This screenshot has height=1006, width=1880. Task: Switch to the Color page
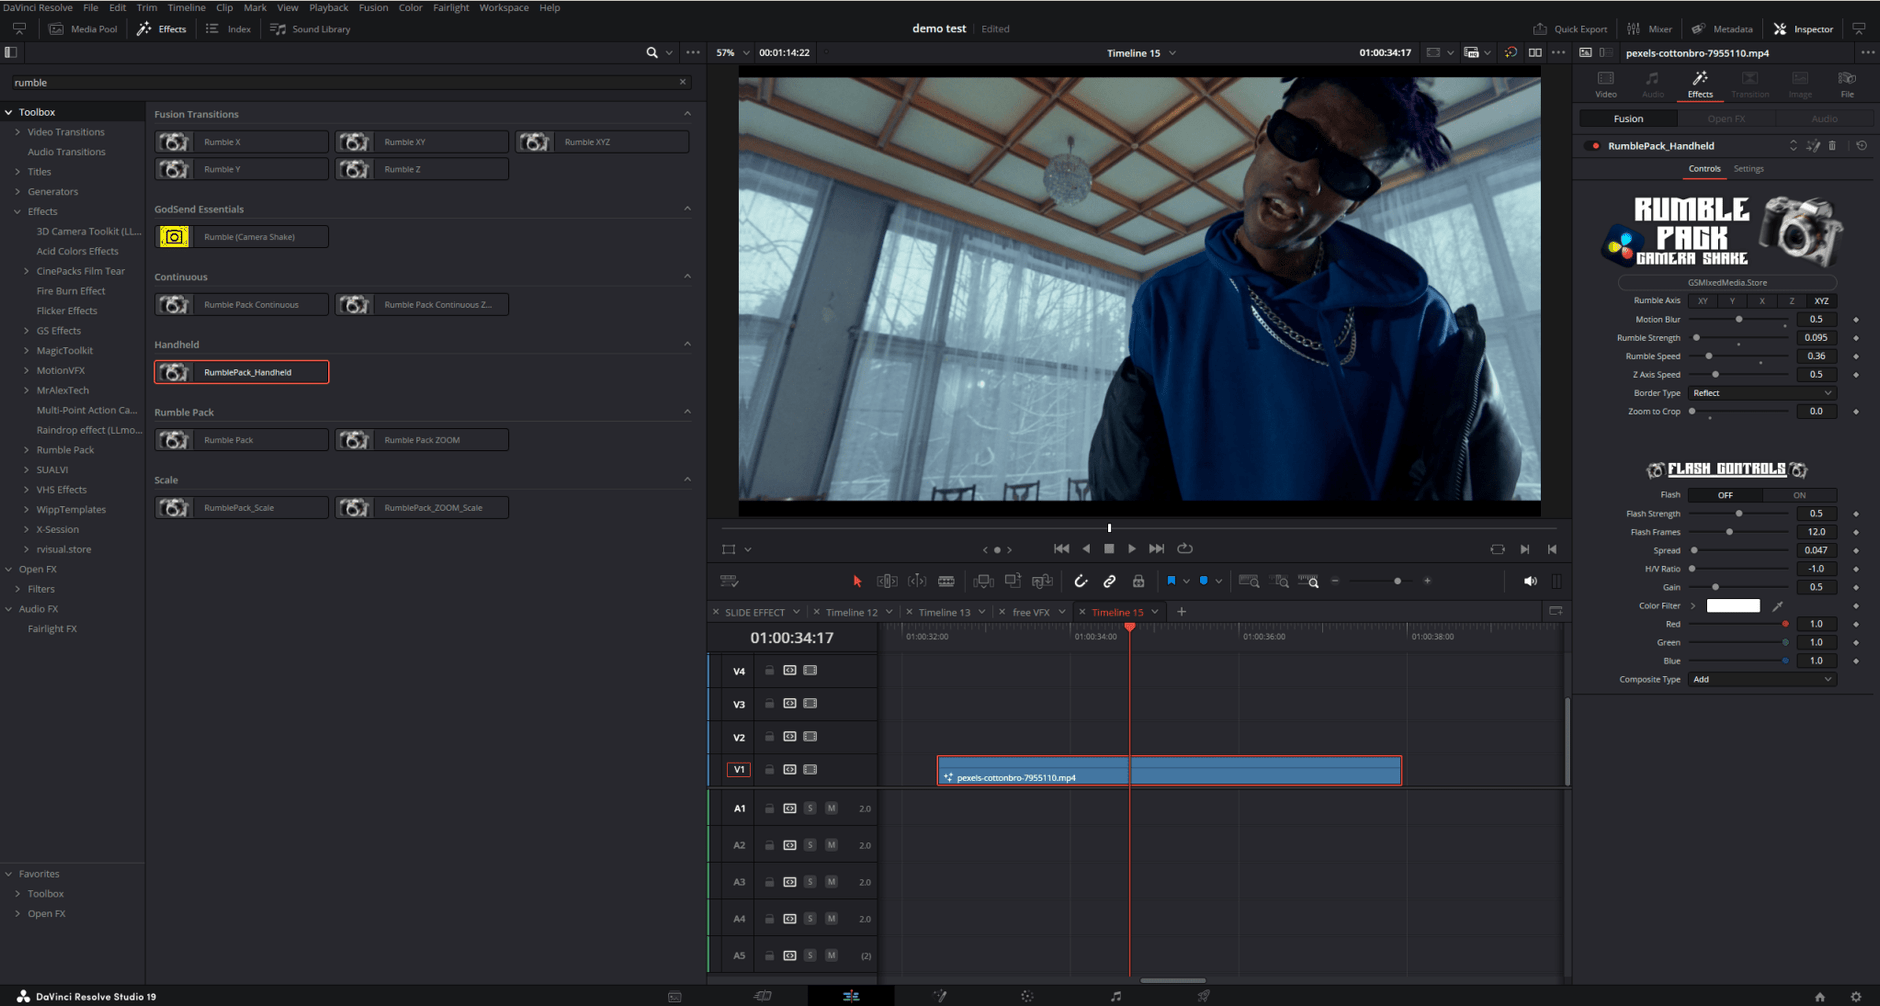click(1027, 994)
